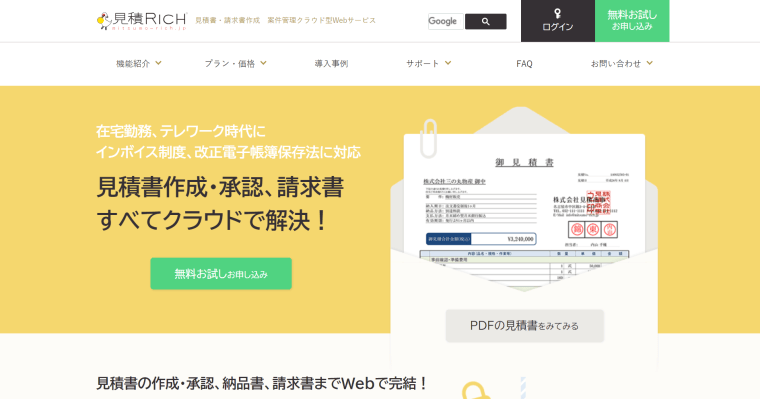Open the ログイン button
This screenshot has height=399, width=760.
point(558,21)
